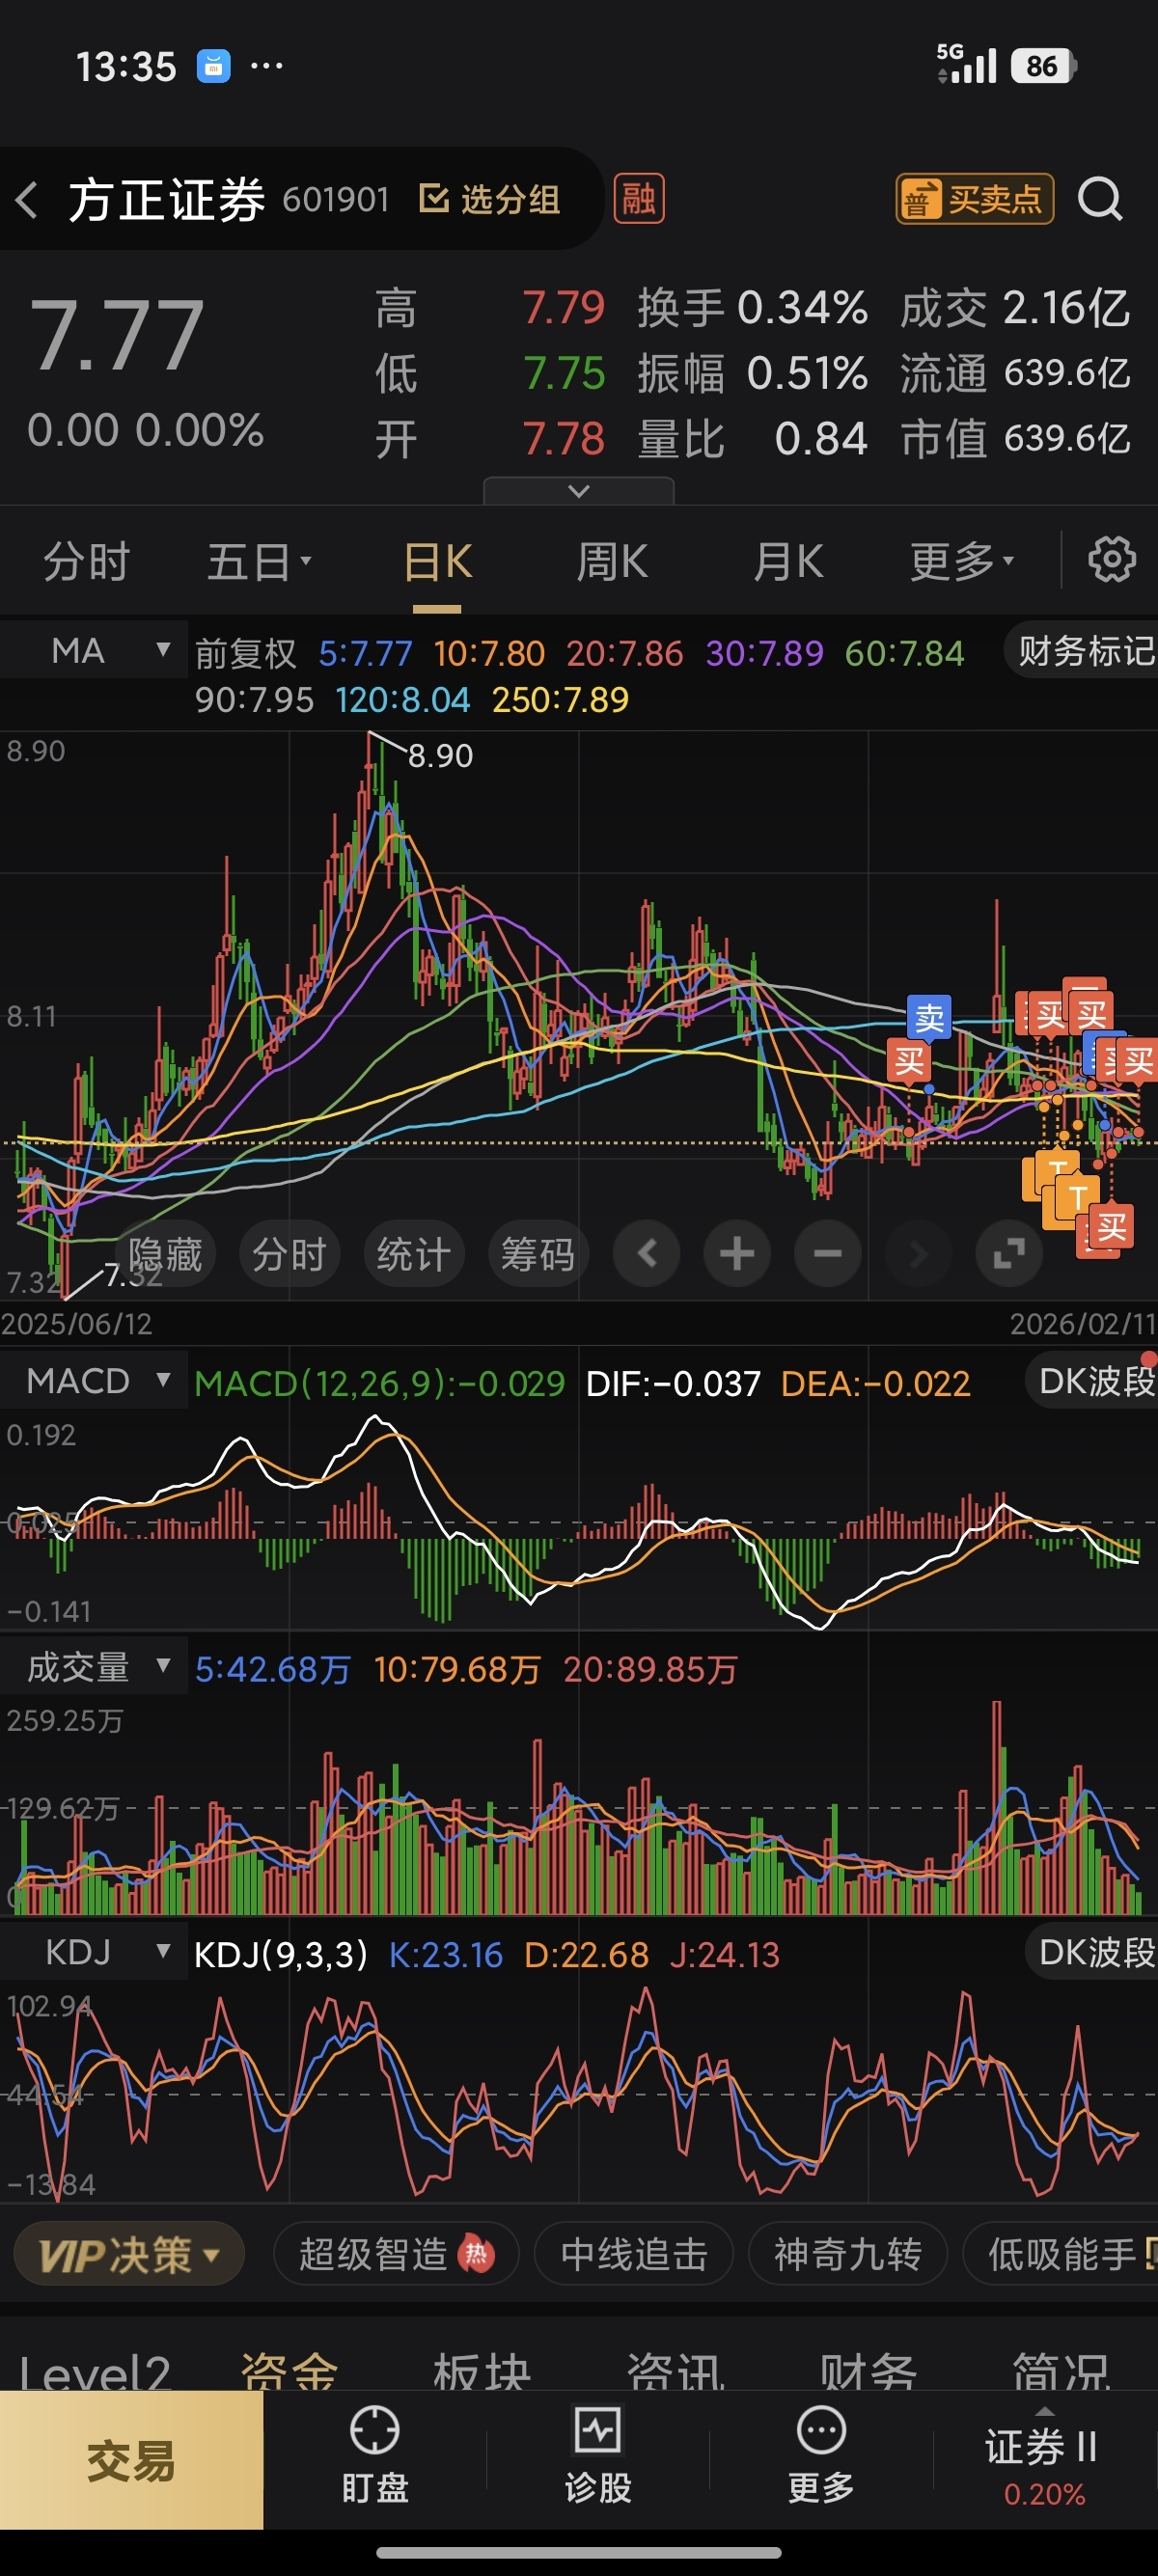Screen dimensions: 1158x2576
Task: Select 神奇九转 indicator
Action: point(848,2254)
